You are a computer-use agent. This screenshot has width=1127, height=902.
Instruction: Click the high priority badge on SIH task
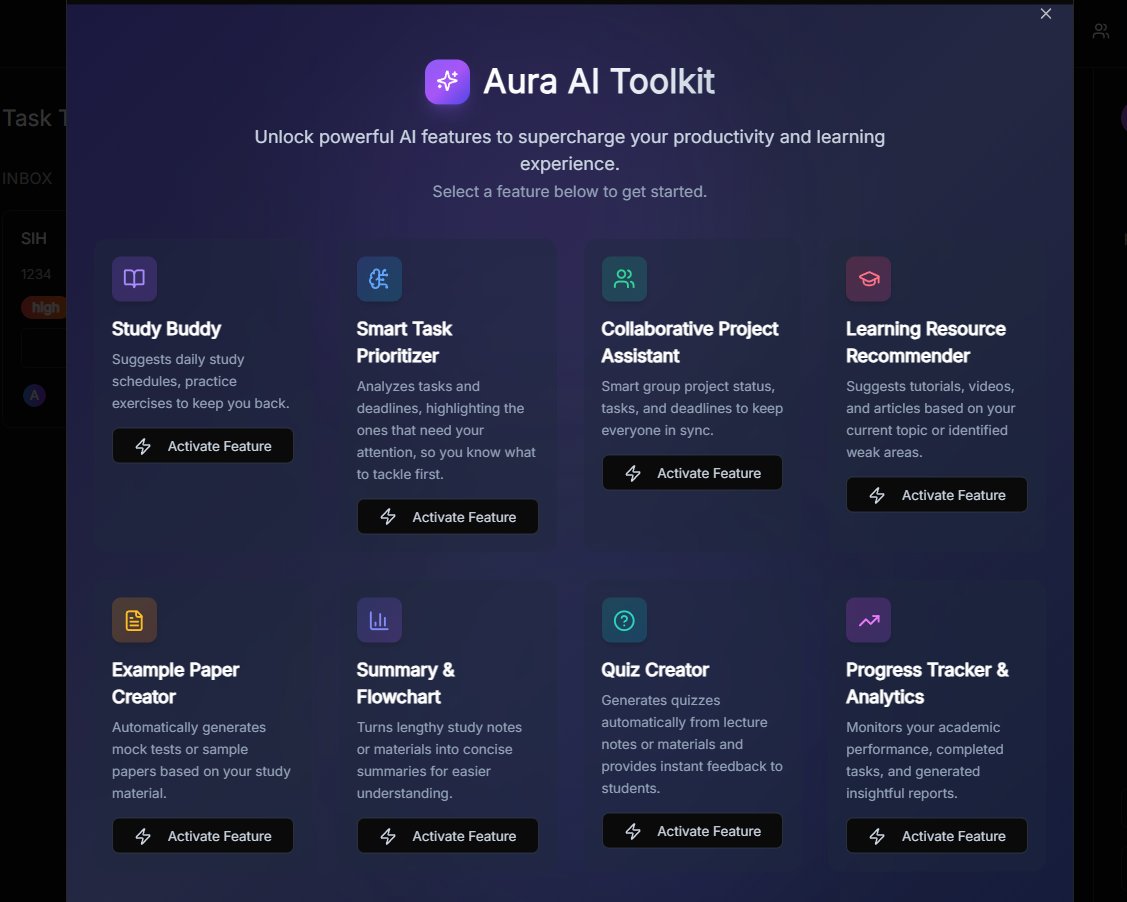point(44,307)
